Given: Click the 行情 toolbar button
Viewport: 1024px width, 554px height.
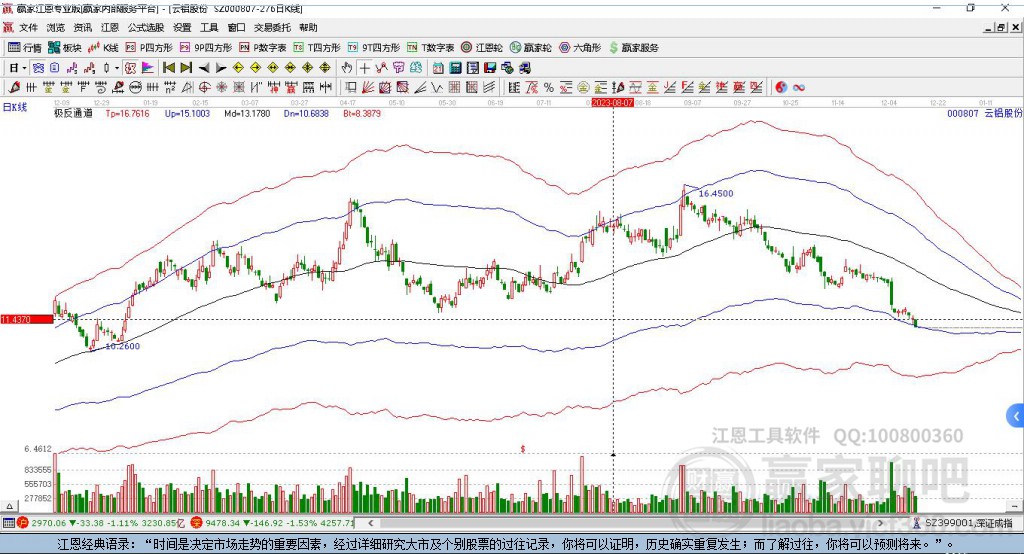Looking at the screenshot, I should tap(25, 48).
